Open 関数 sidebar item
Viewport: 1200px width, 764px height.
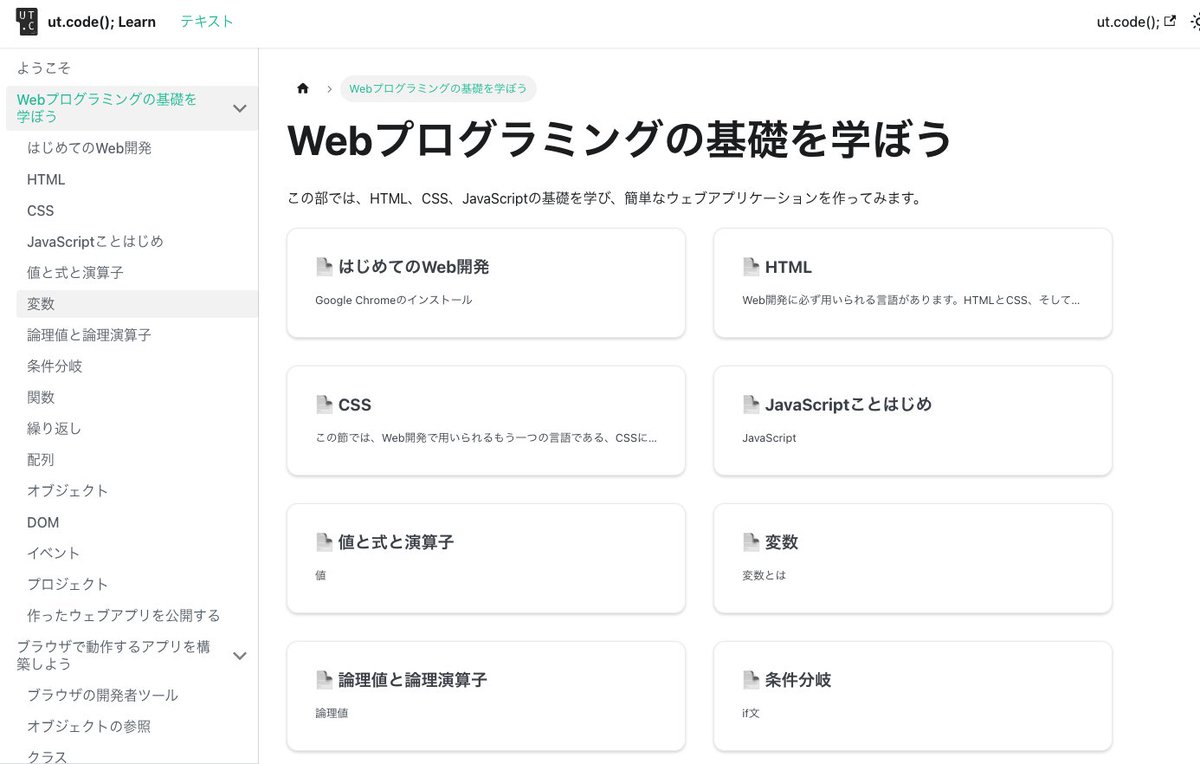coord(41,398)
